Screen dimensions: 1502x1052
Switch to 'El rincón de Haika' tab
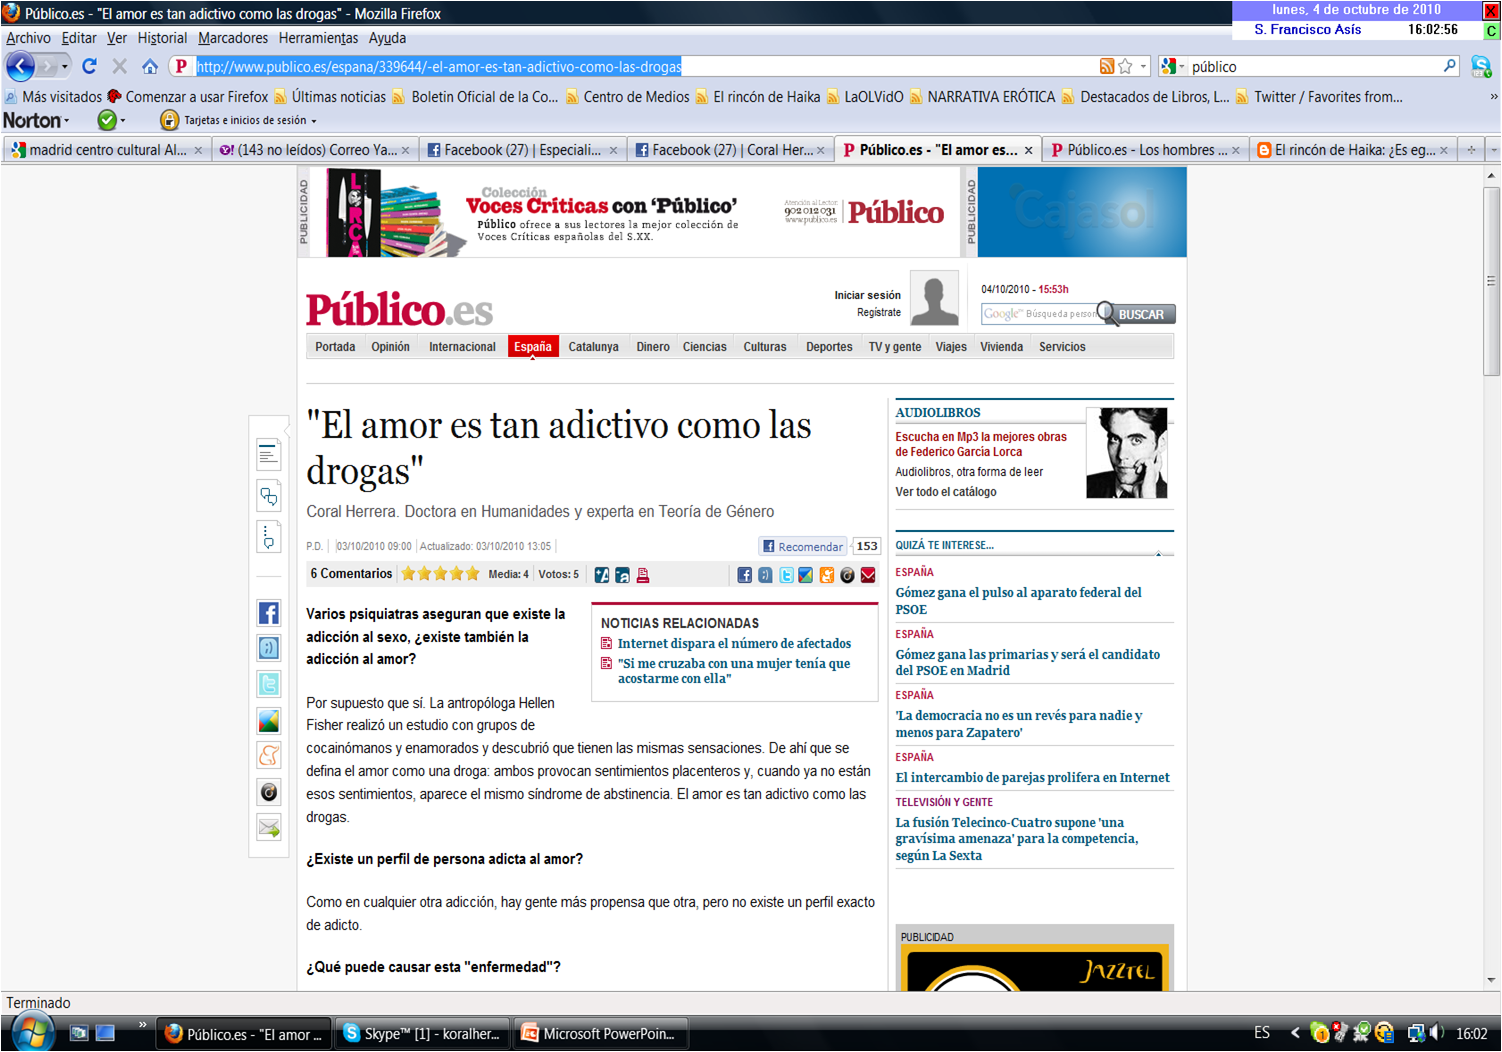point(1352,150)
